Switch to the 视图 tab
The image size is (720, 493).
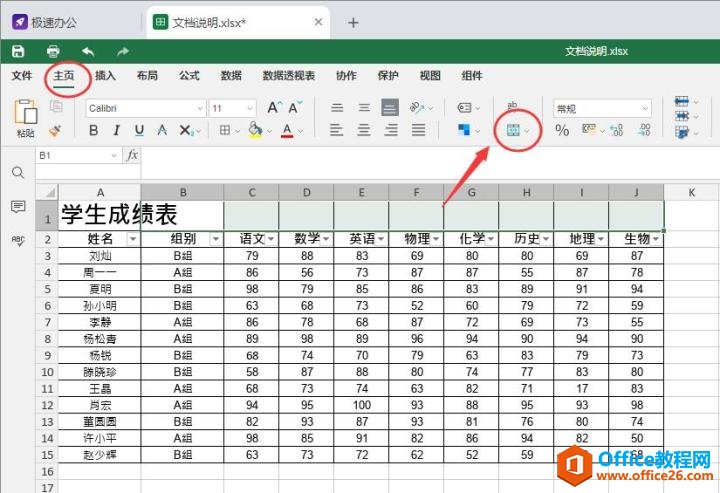430,75
